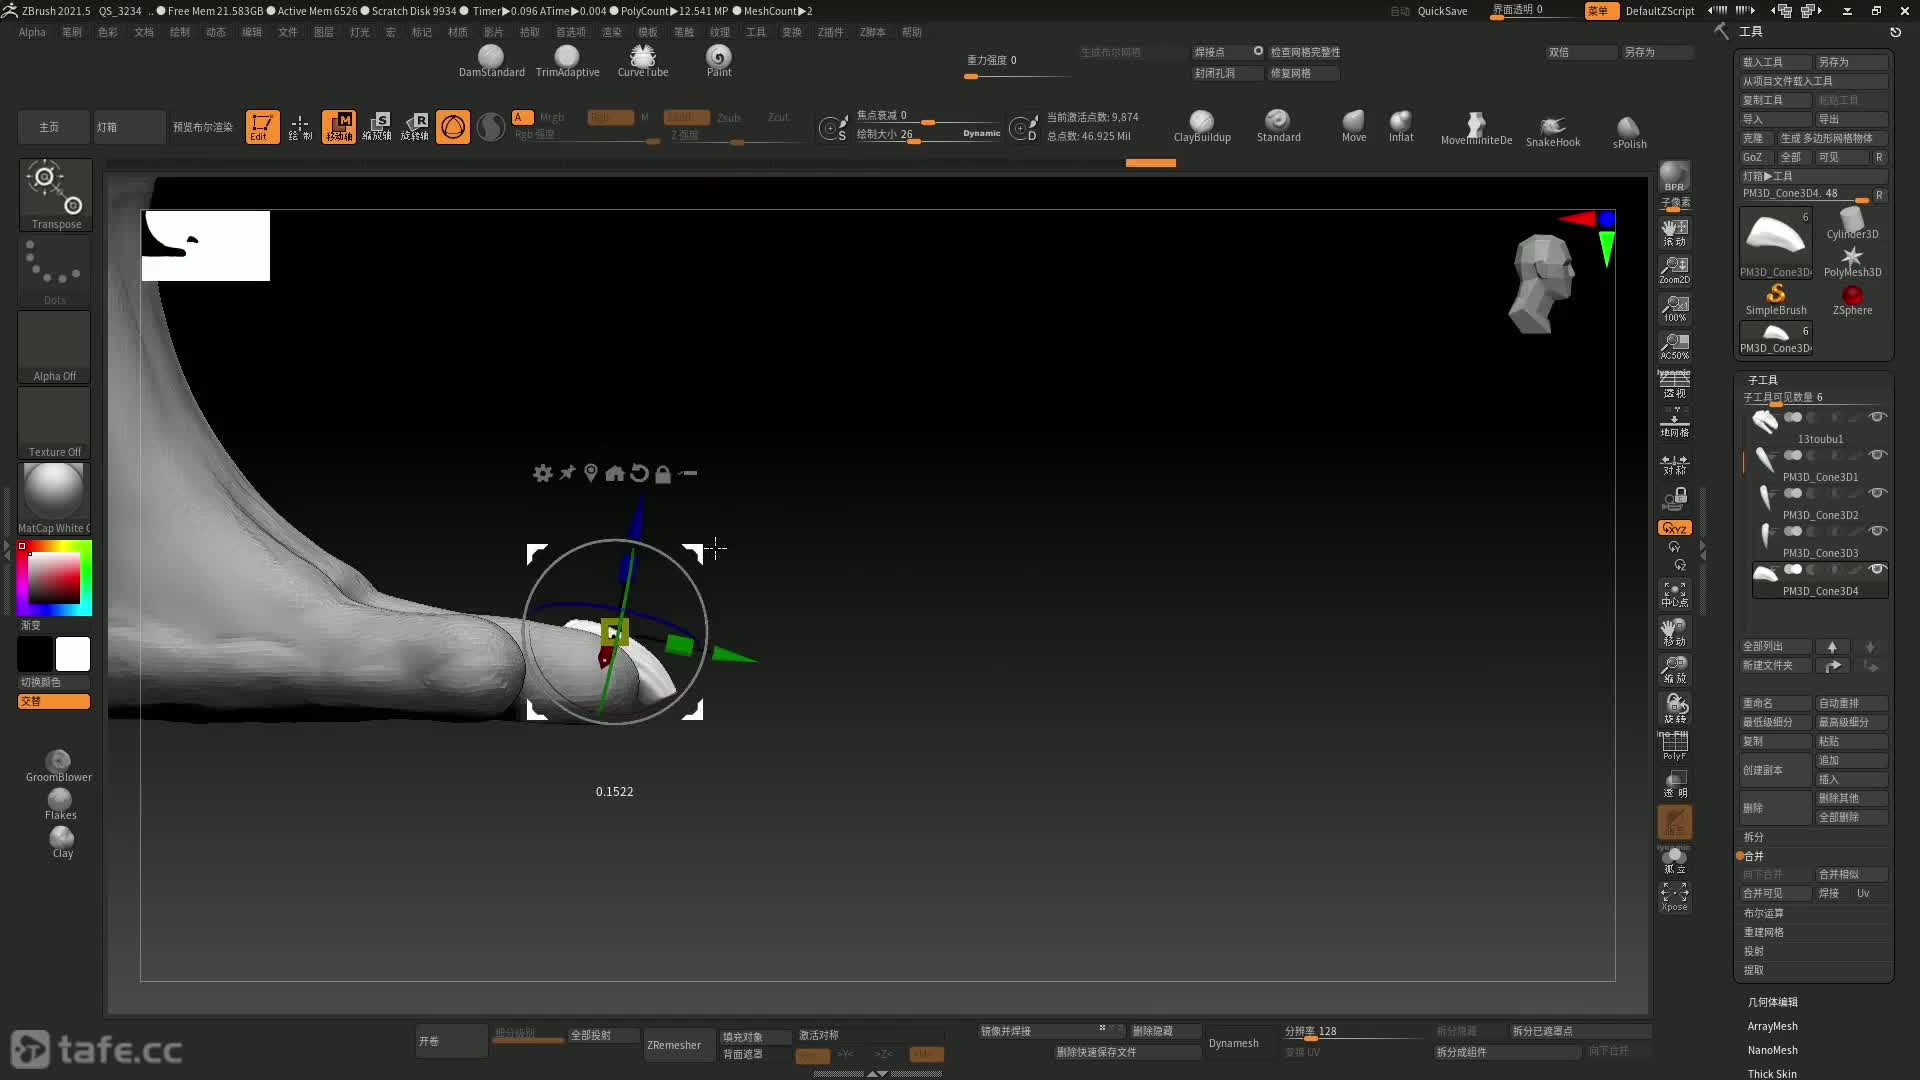This screenshot has height=1080, width=1920.
Task: Click the BPR render button
Action: tap(1674, 176)
